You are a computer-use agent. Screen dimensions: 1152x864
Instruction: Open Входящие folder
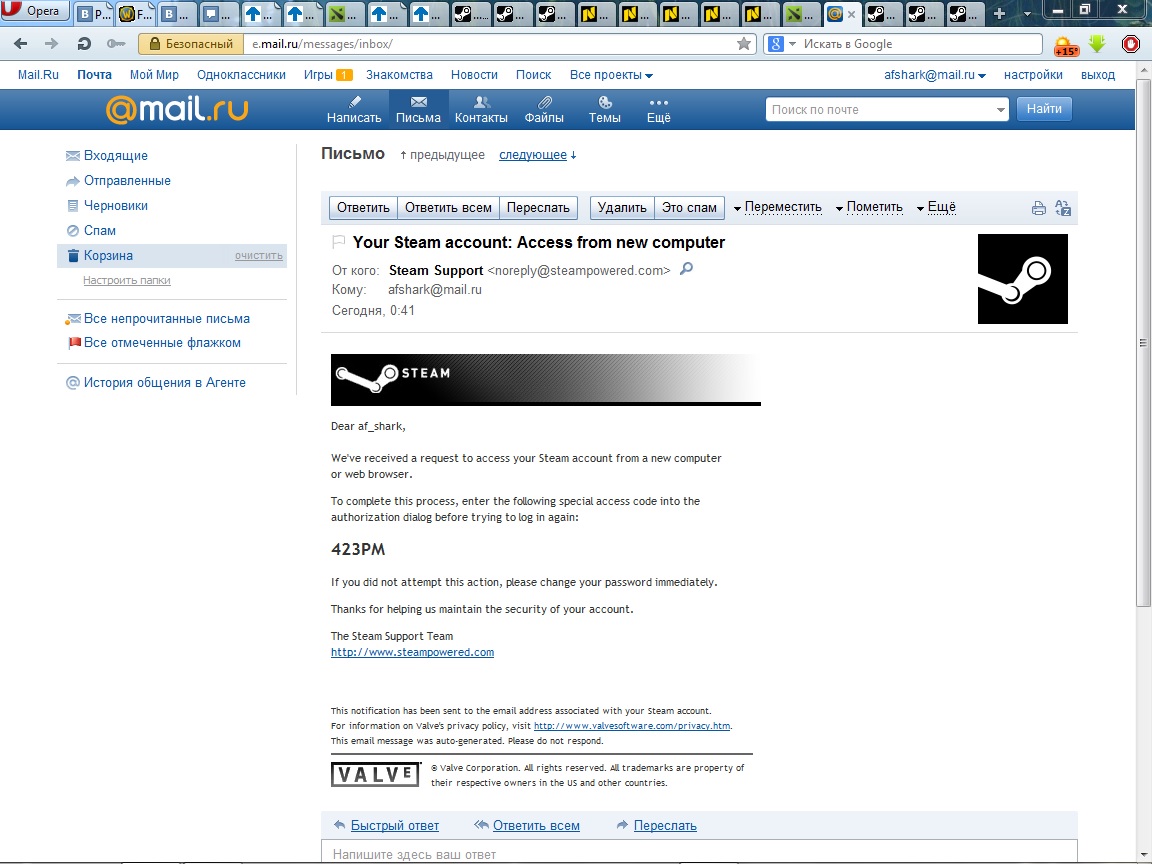coord(115,156)
